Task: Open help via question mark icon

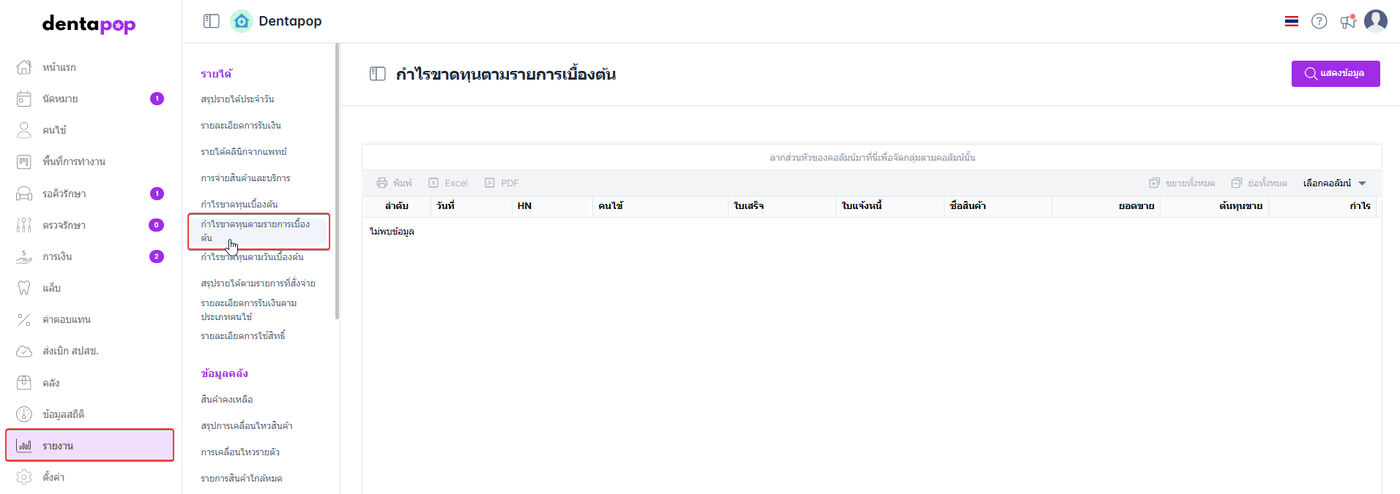Action: 1319,21
